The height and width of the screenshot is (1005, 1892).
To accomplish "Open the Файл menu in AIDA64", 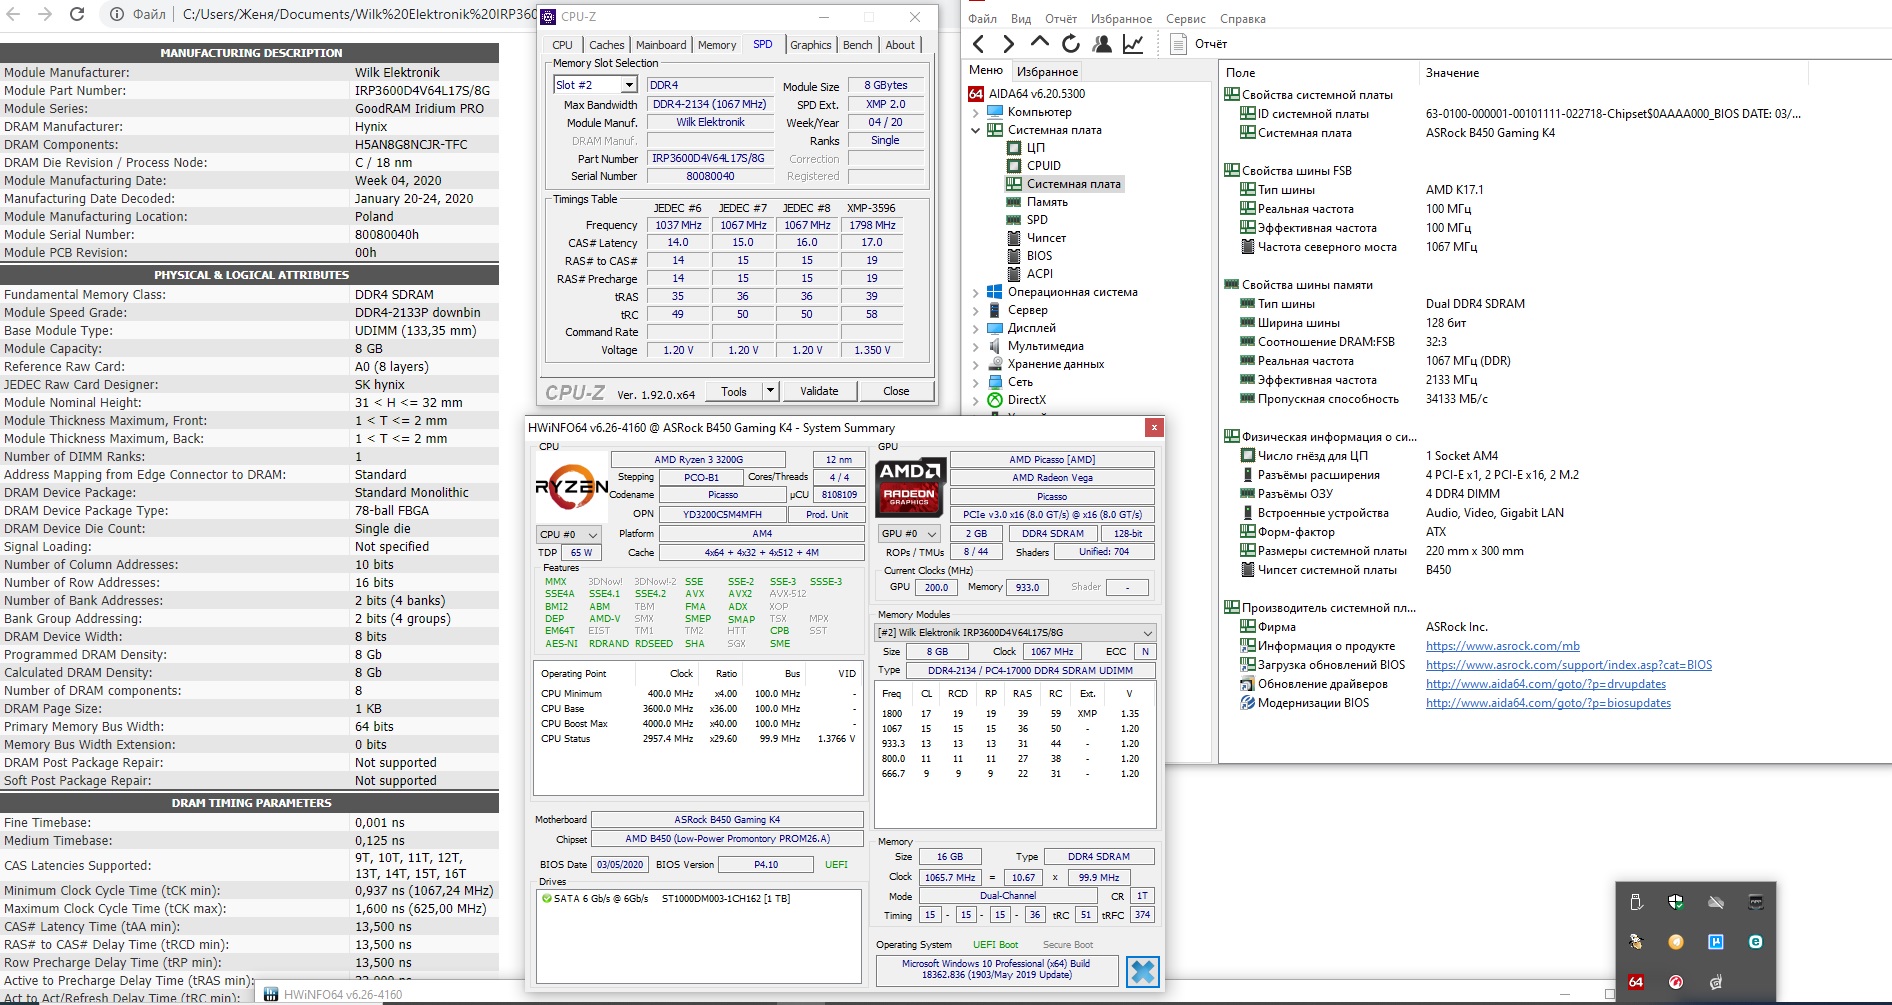I will point(982,18).
